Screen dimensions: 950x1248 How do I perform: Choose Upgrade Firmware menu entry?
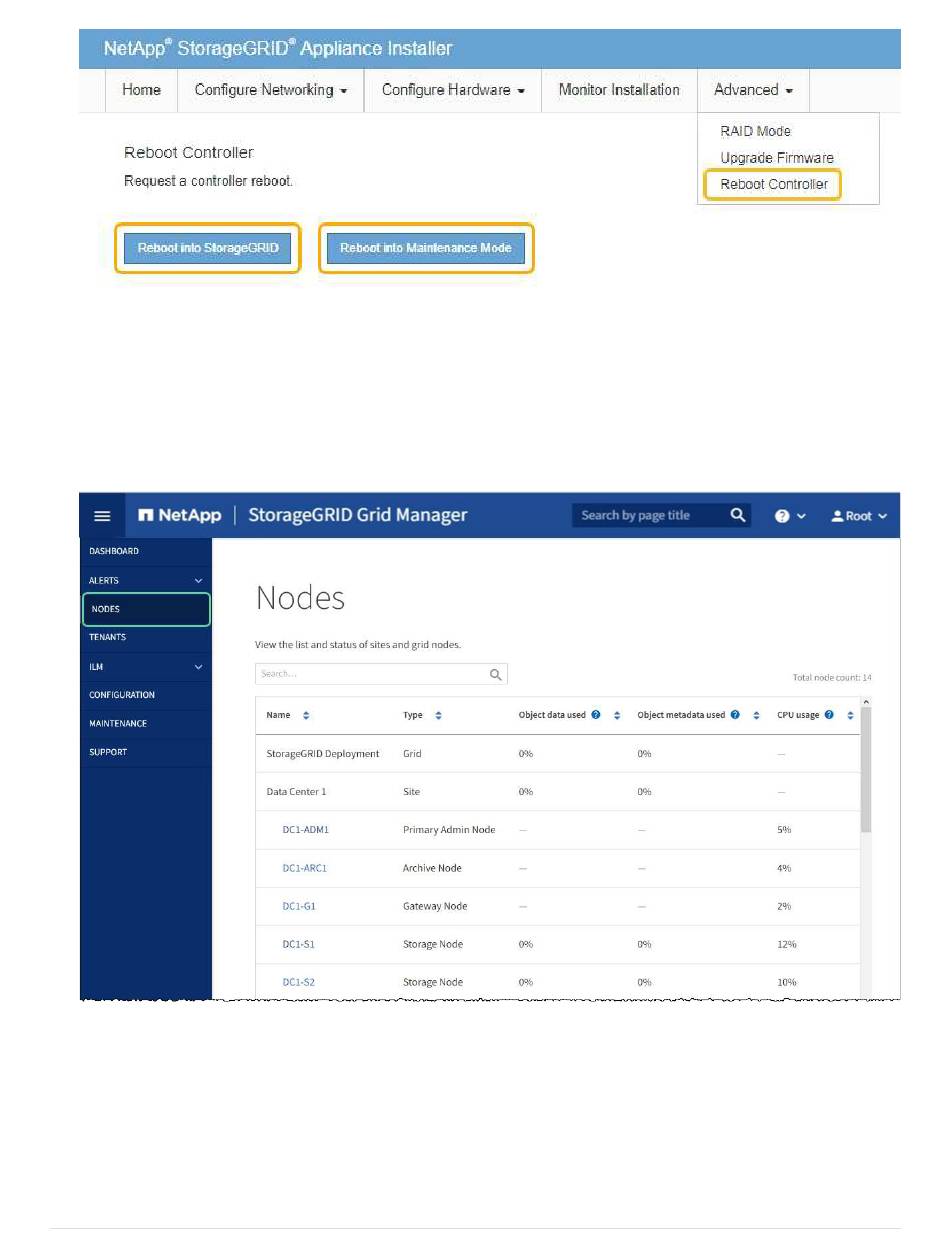pyautogui.click(x=777, y=158)
